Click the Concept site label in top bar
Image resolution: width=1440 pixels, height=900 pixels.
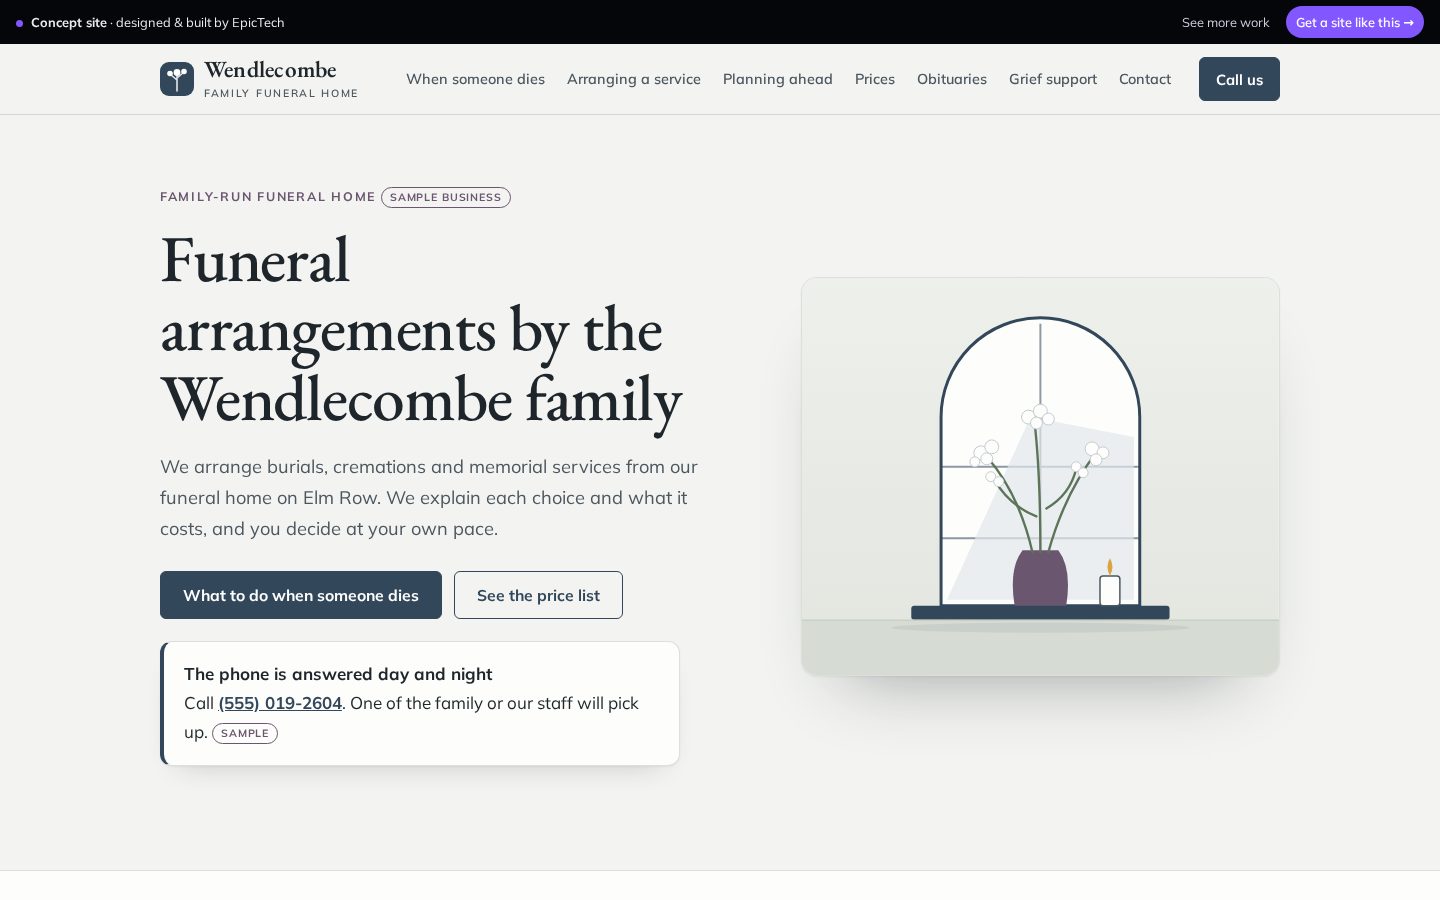pyautogui.click(x=69, y=22)
